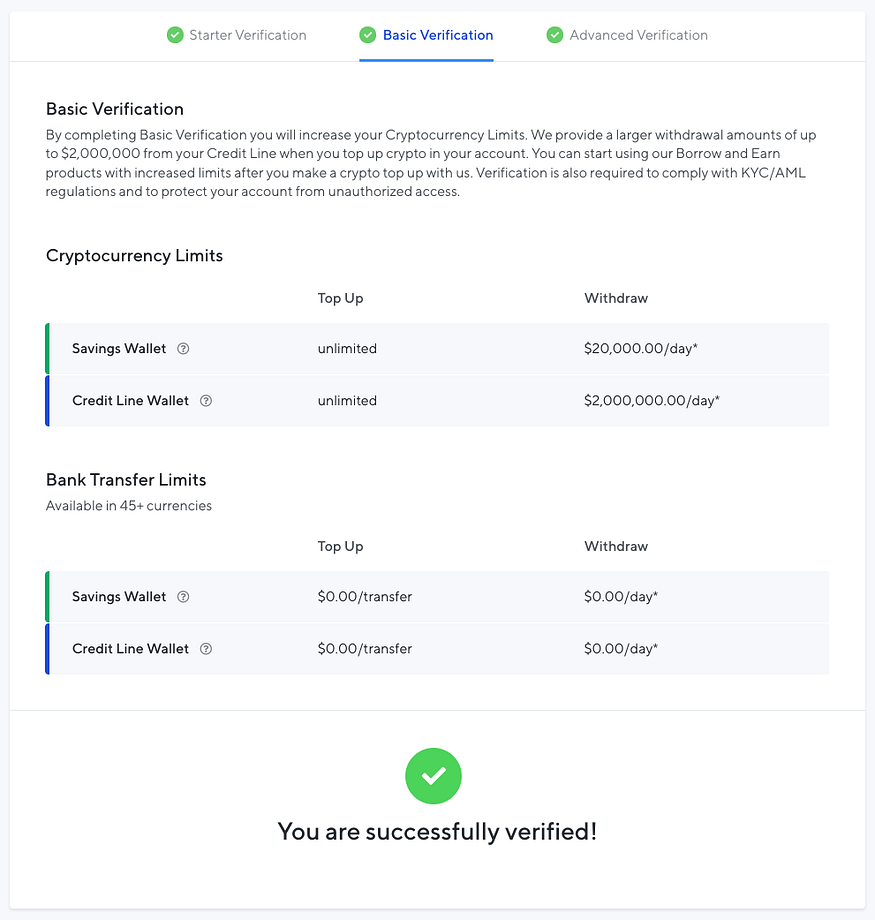Click the "Available in 45+ currencies" text

click(129, 506)
